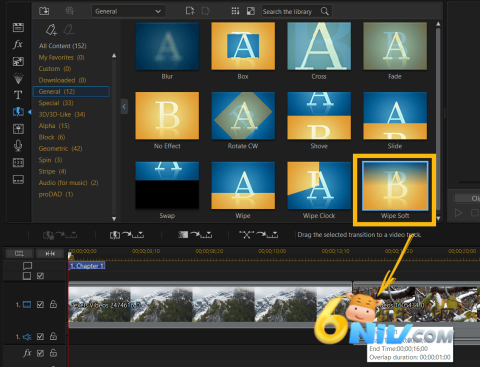Toggle the chapter track checkbox
The height and width of the screenshot is (367, 480).
click(x=40, y=276)
